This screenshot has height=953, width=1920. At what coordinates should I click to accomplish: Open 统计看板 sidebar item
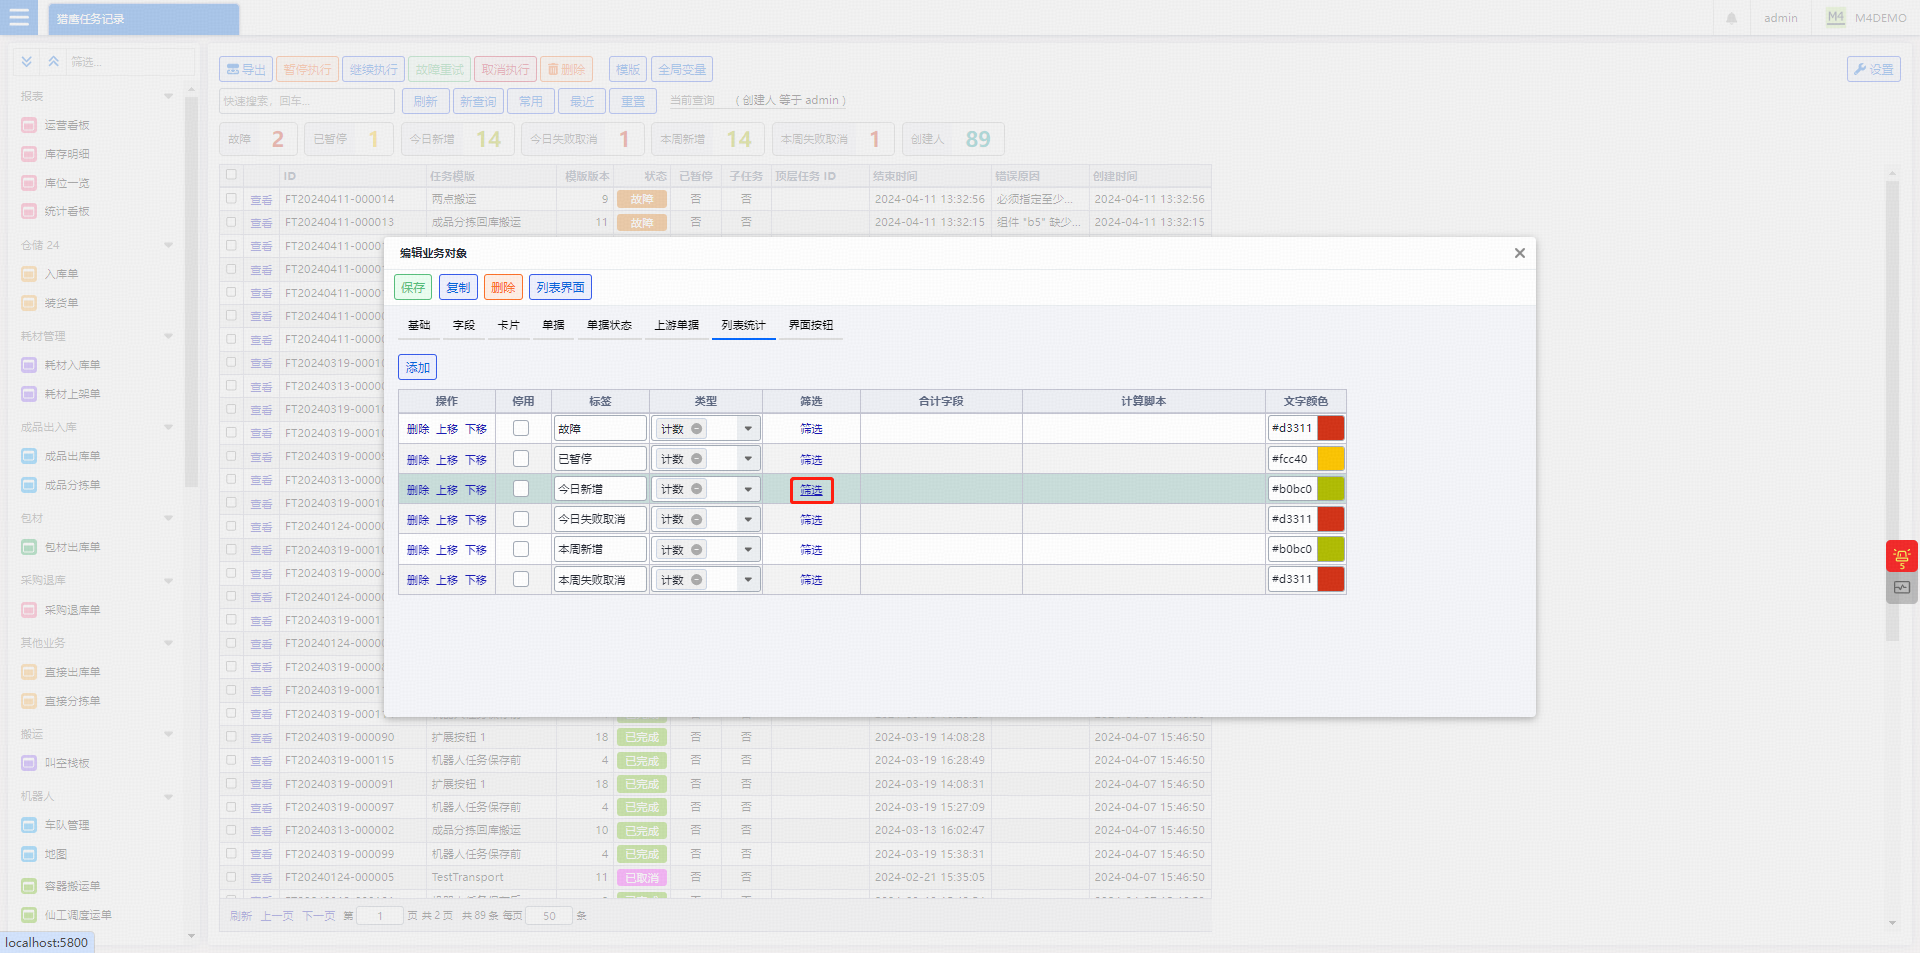pos(67,211)
